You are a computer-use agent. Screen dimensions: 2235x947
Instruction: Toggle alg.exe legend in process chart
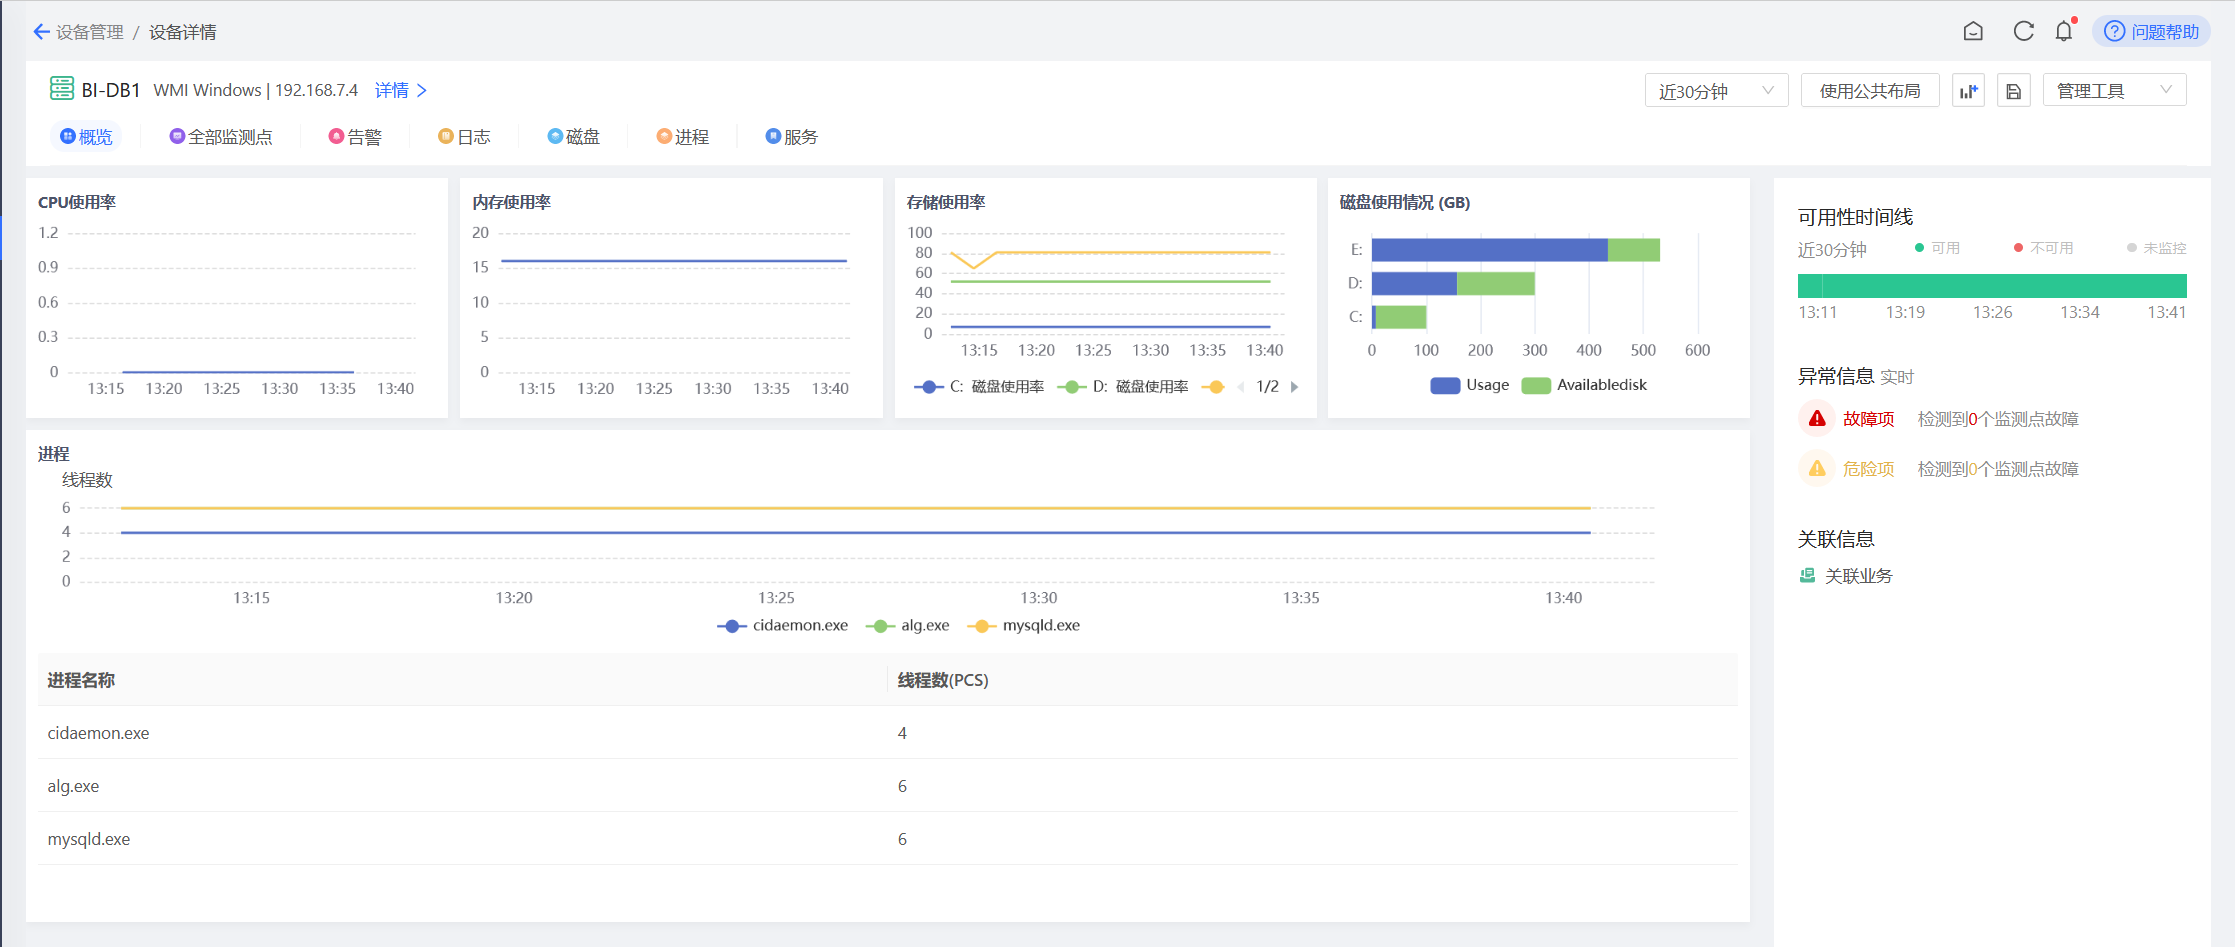(x=907, y=626)
